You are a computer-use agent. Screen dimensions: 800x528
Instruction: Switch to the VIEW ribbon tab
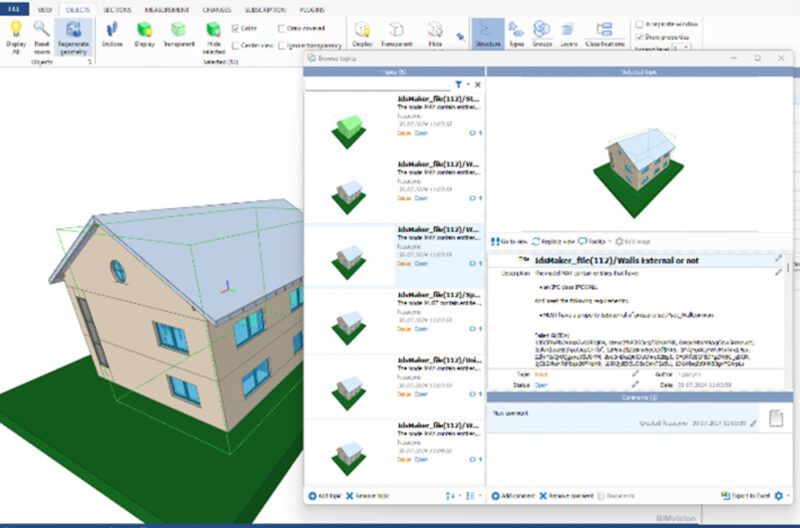45,10
